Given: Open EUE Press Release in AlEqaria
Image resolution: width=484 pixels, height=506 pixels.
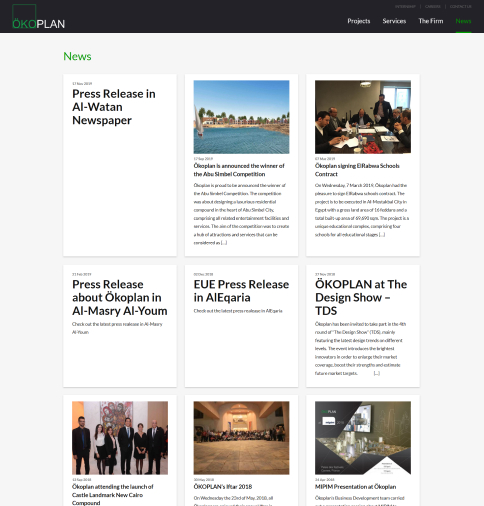Looking at the screenshot, I should tap(241, 291).
